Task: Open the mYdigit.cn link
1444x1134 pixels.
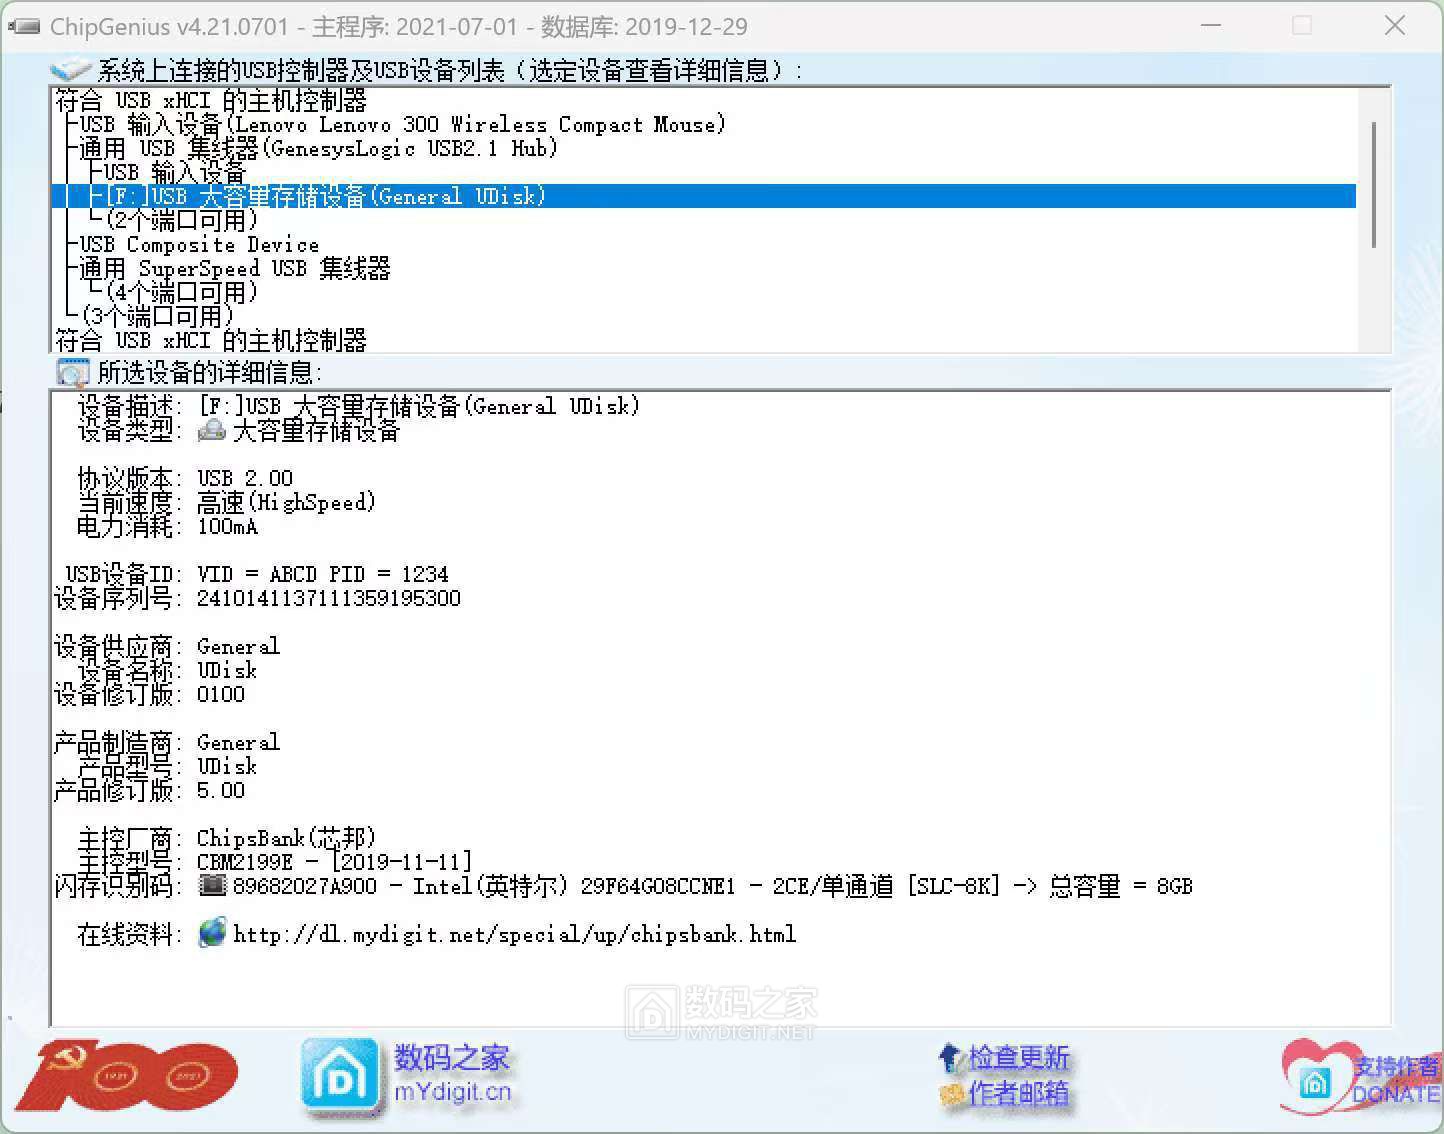Action: click(452, 1092)
